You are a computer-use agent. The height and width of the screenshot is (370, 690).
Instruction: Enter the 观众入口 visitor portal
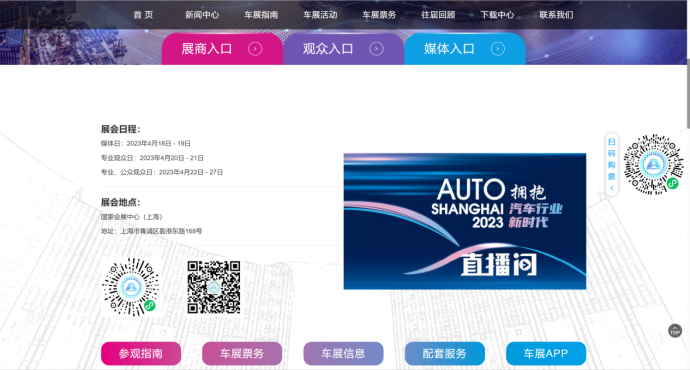click(x=343, y=49)
